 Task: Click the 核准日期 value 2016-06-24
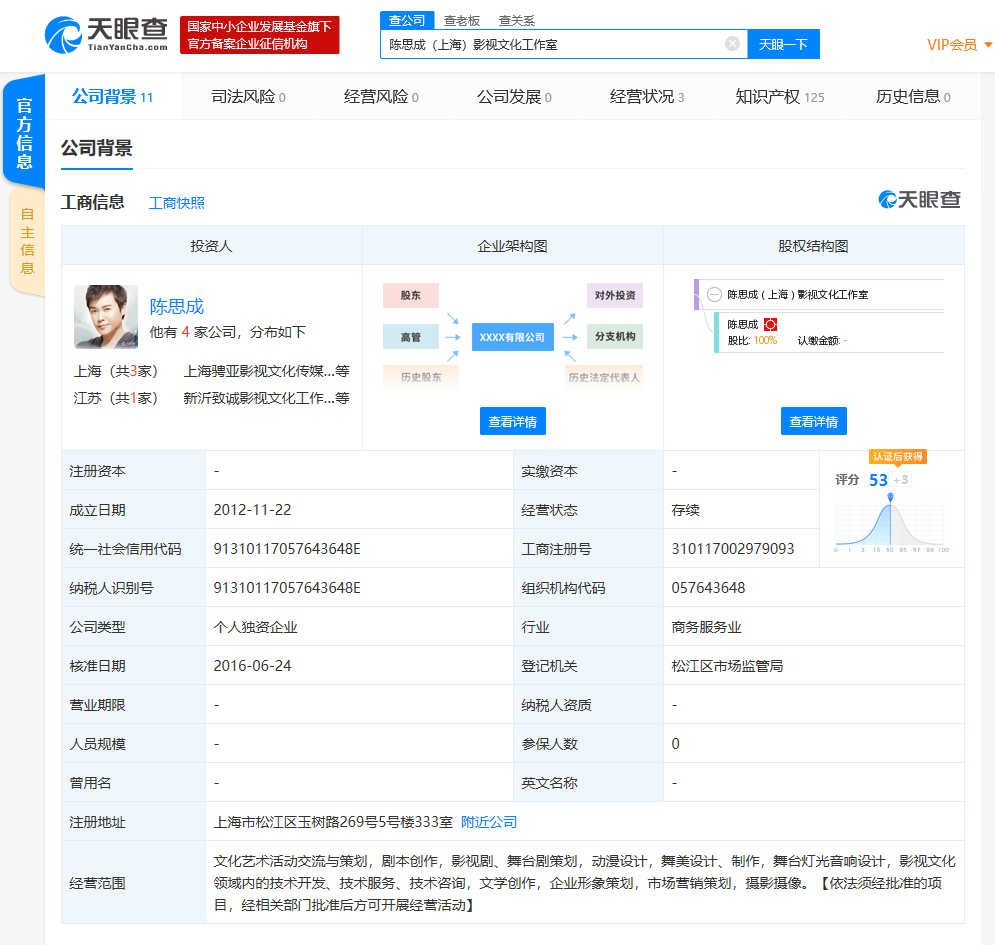coord(253,666)
